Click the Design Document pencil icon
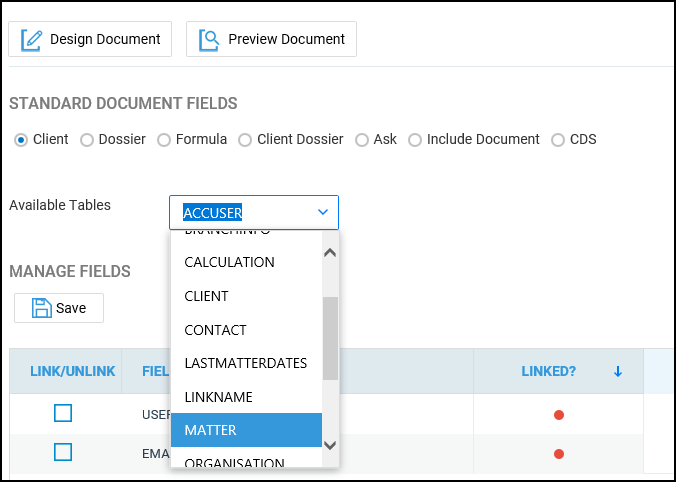The image size is (676, 482). 32,39
